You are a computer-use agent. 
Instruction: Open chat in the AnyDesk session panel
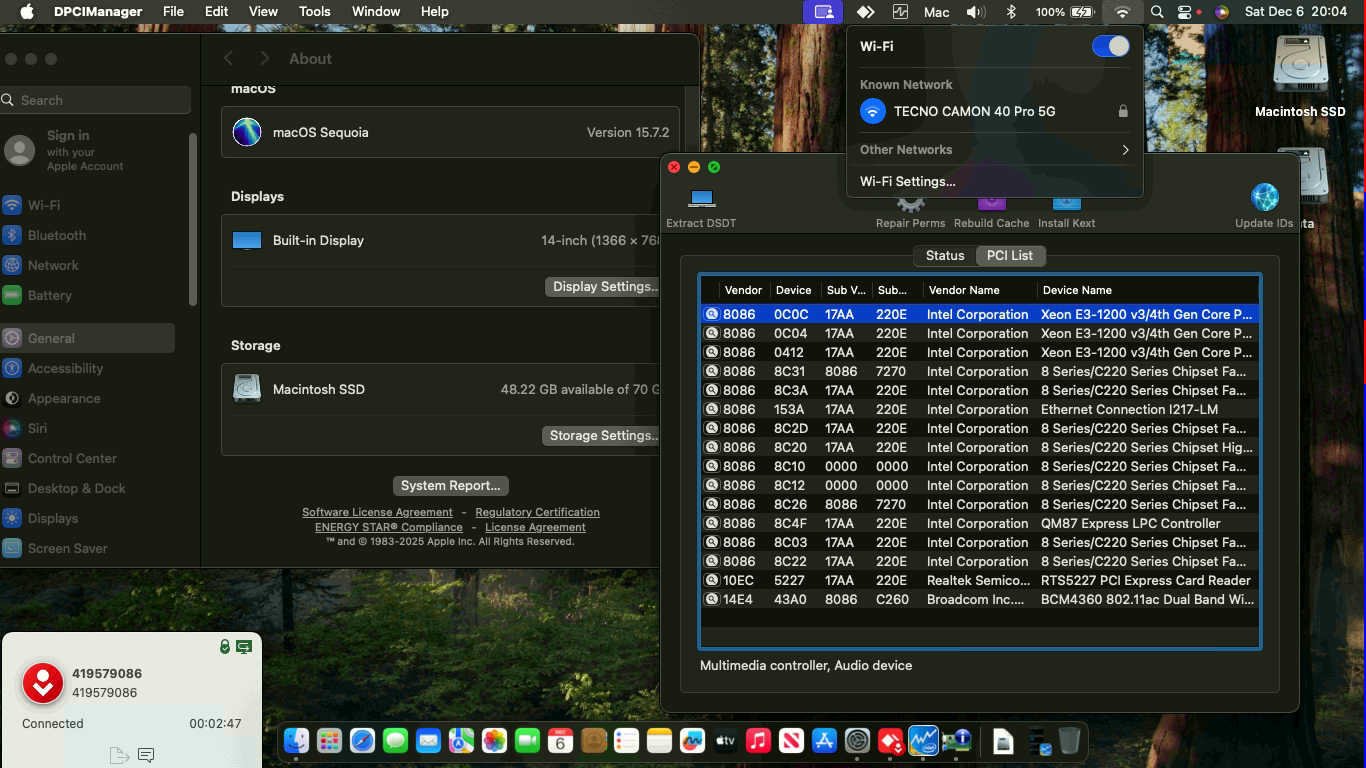point(146,755)
